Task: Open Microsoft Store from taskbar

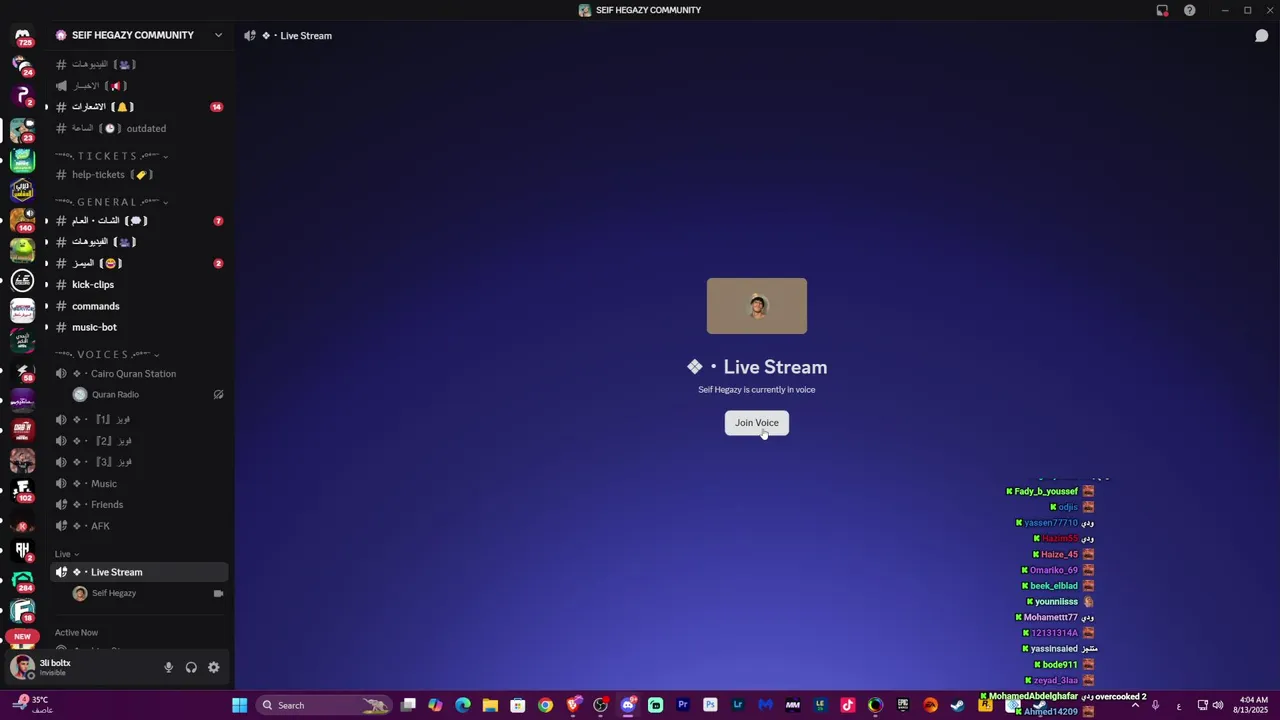Action: [518, 705]
